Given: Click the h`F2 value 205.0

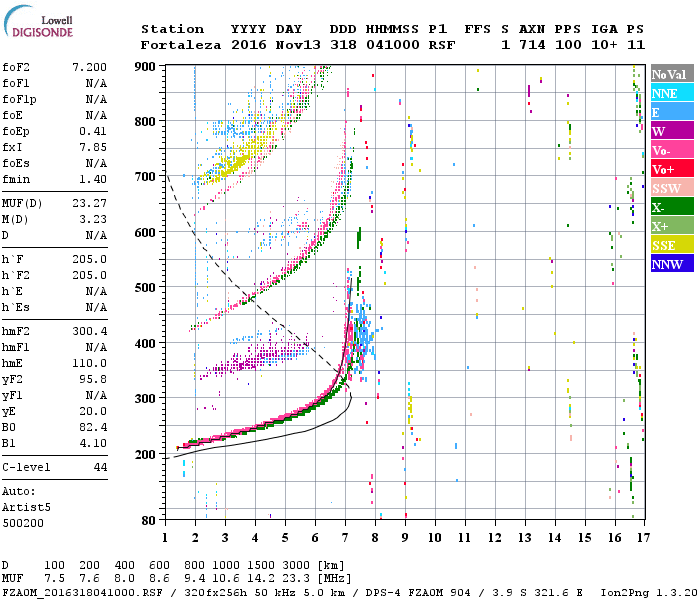Looking at the screenshot, I should point(89,275).
